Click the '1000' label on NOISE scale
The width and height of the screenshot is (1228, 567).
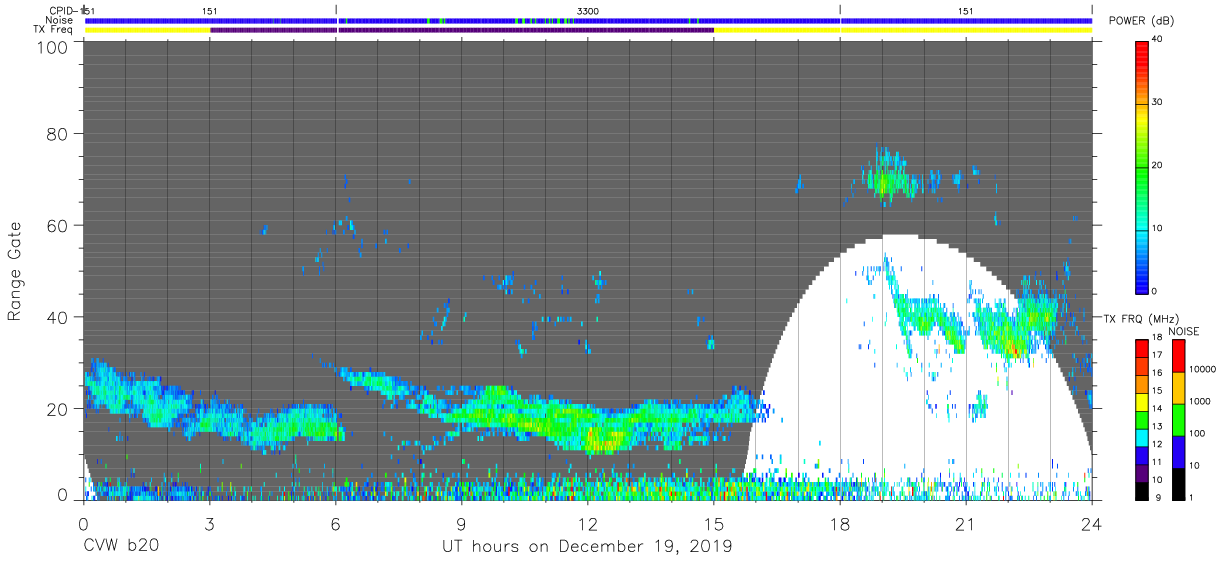click(1202, 401)
